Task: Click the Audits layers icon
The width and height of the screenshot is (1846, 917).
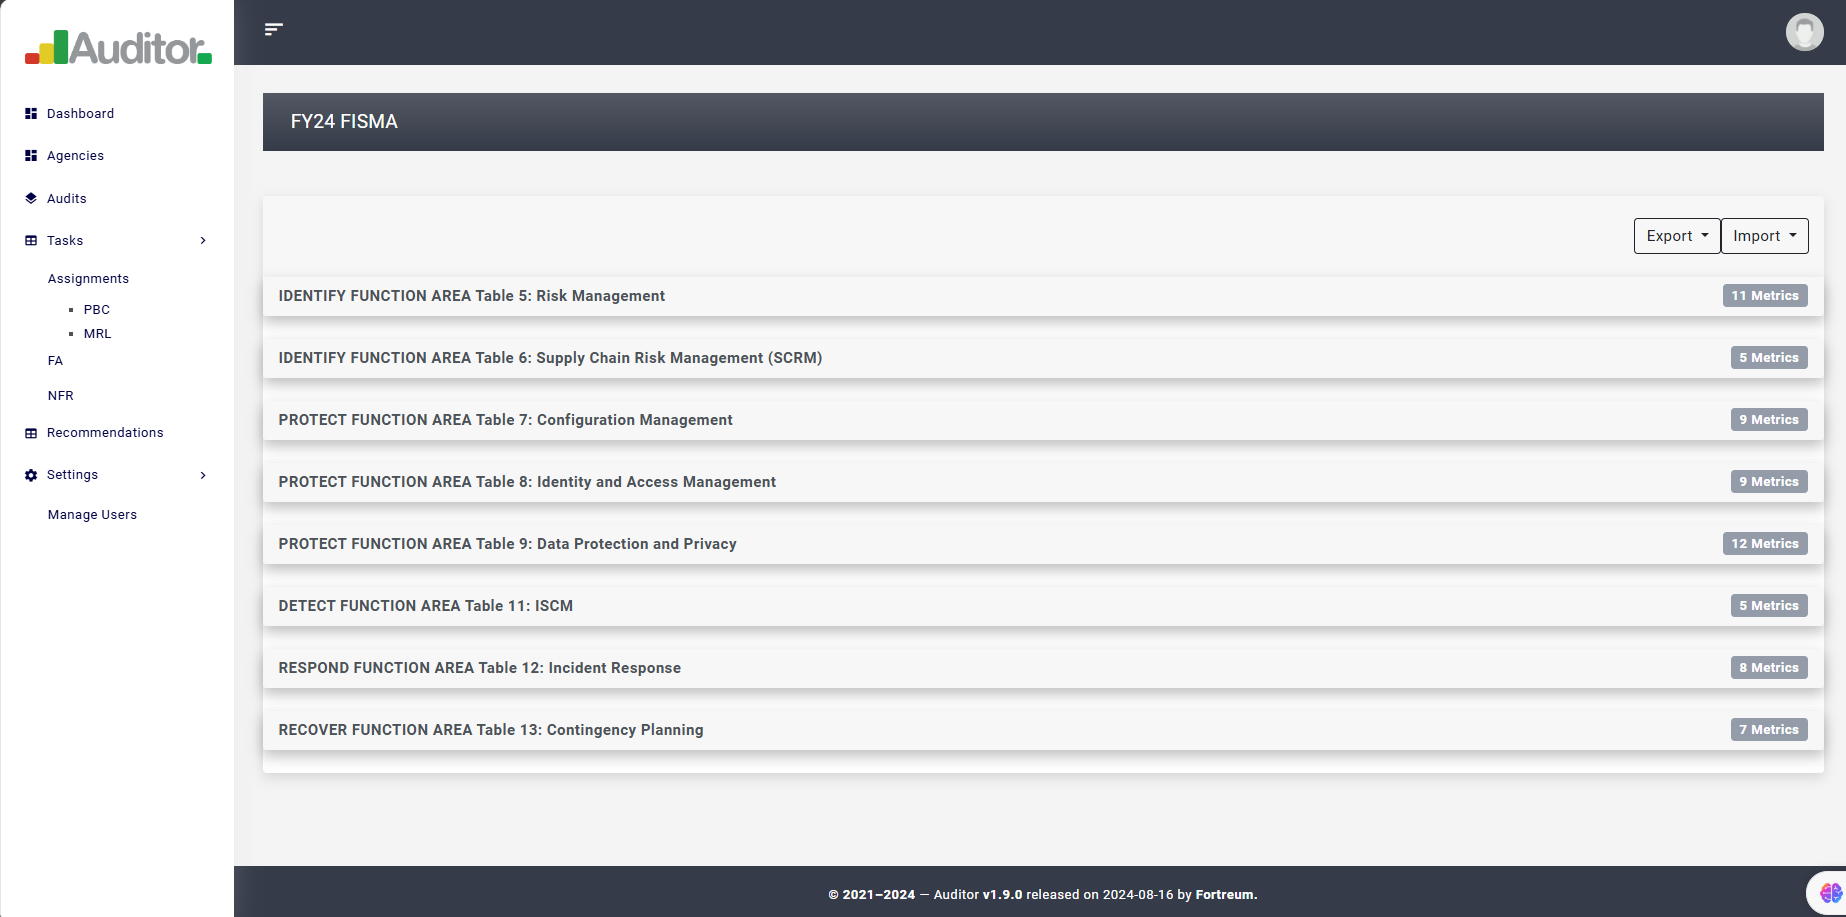Action: tap(31, 199)
